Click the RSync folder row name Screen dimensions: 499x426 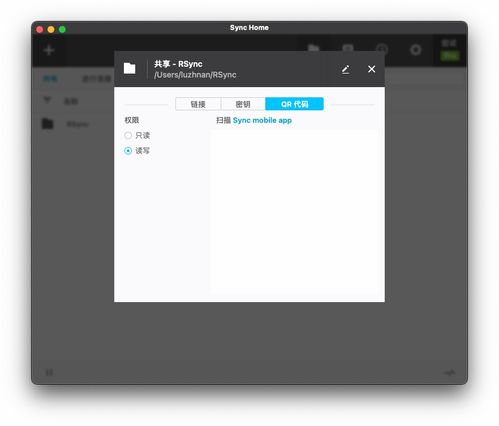pyautogui.click(x=77, y=124)
